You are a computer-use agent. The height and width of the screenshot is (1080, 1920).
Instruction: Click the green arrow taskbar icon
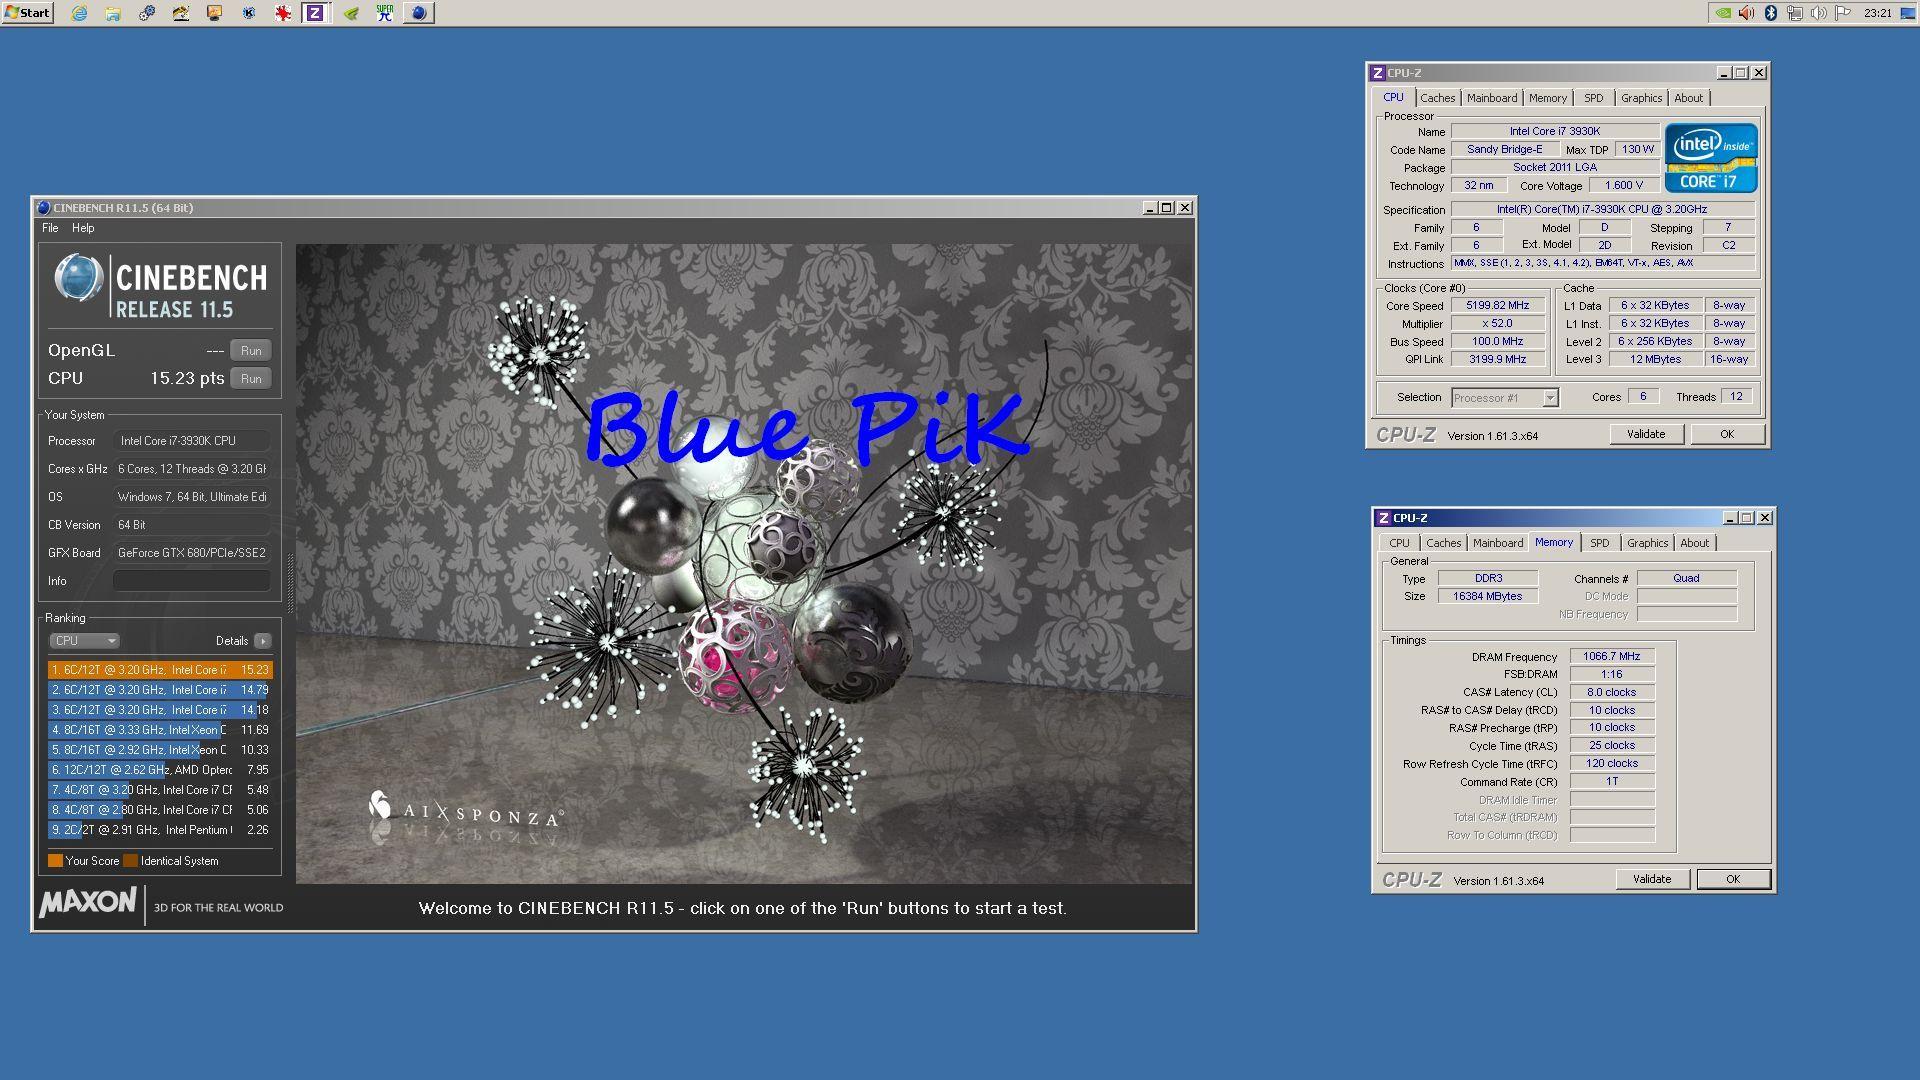[x=351, y=13]
